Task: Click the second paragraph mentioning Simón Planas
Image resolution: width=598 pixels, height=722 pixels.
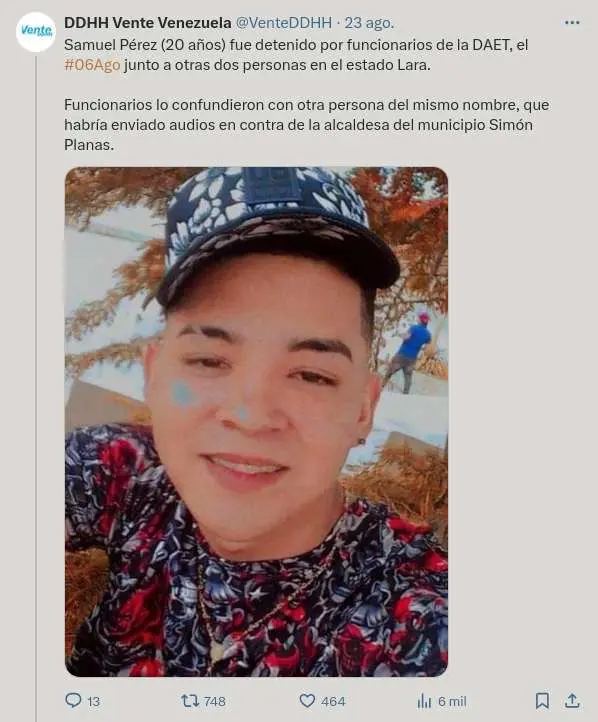Action: pyautogui.click(x=307, y=125)
